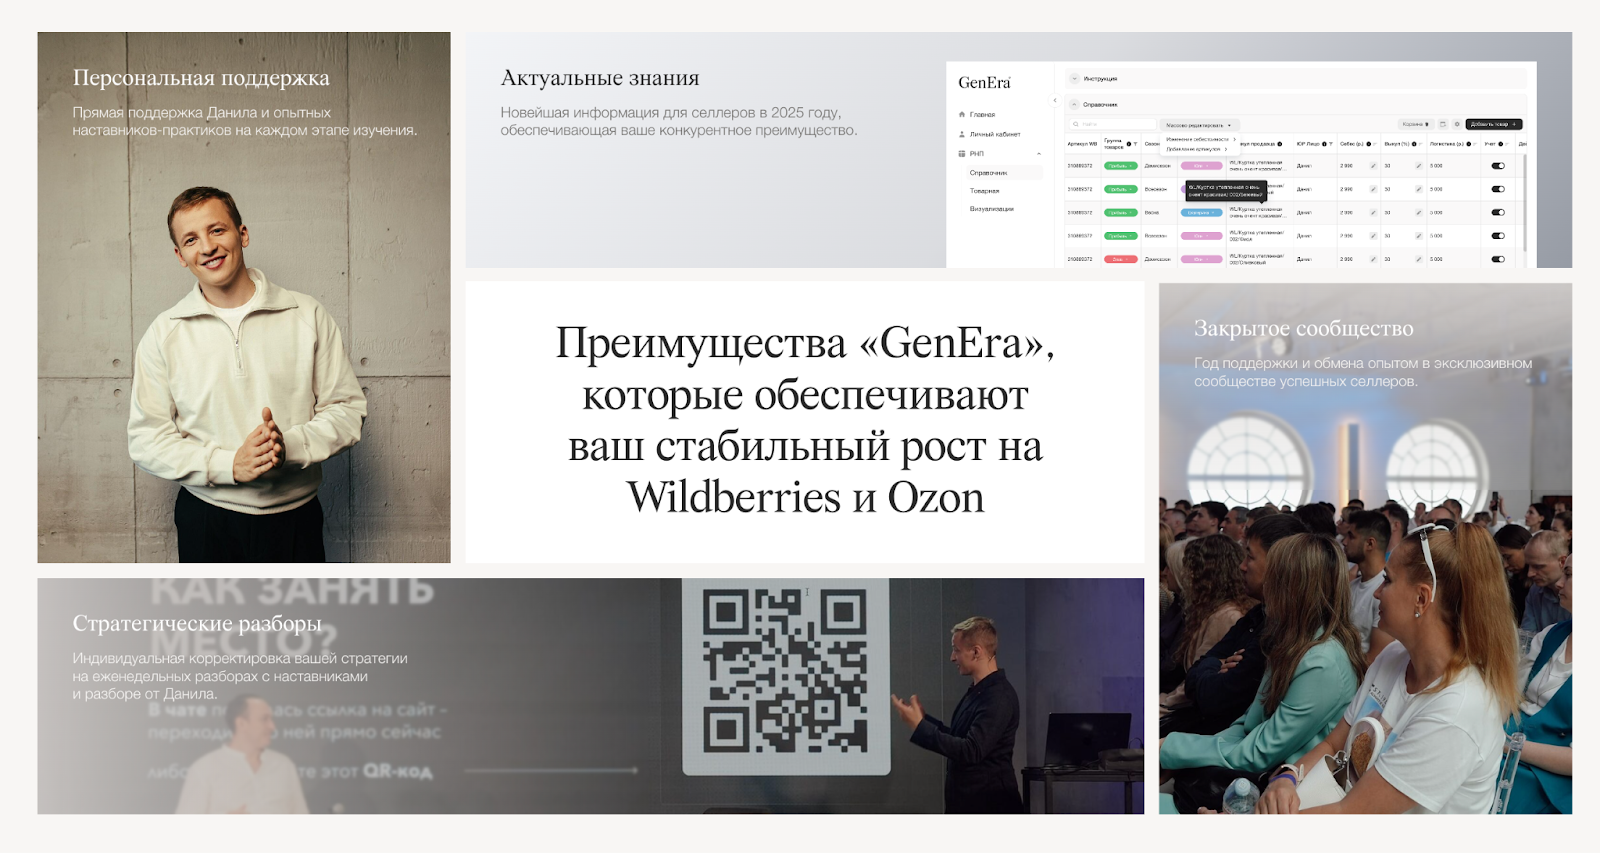Click the calendar icon beside РНП
The image size is (1600, 853).
tap(962, 153)
